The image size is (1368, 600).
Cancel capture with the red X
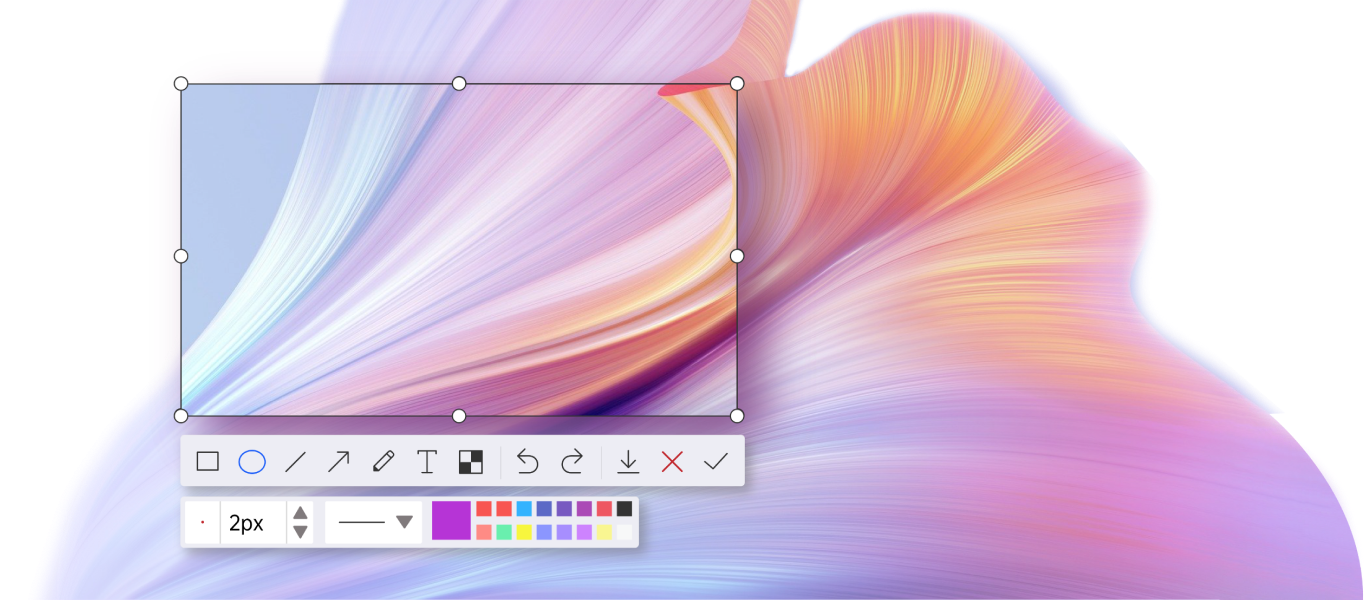coord(672,461)
